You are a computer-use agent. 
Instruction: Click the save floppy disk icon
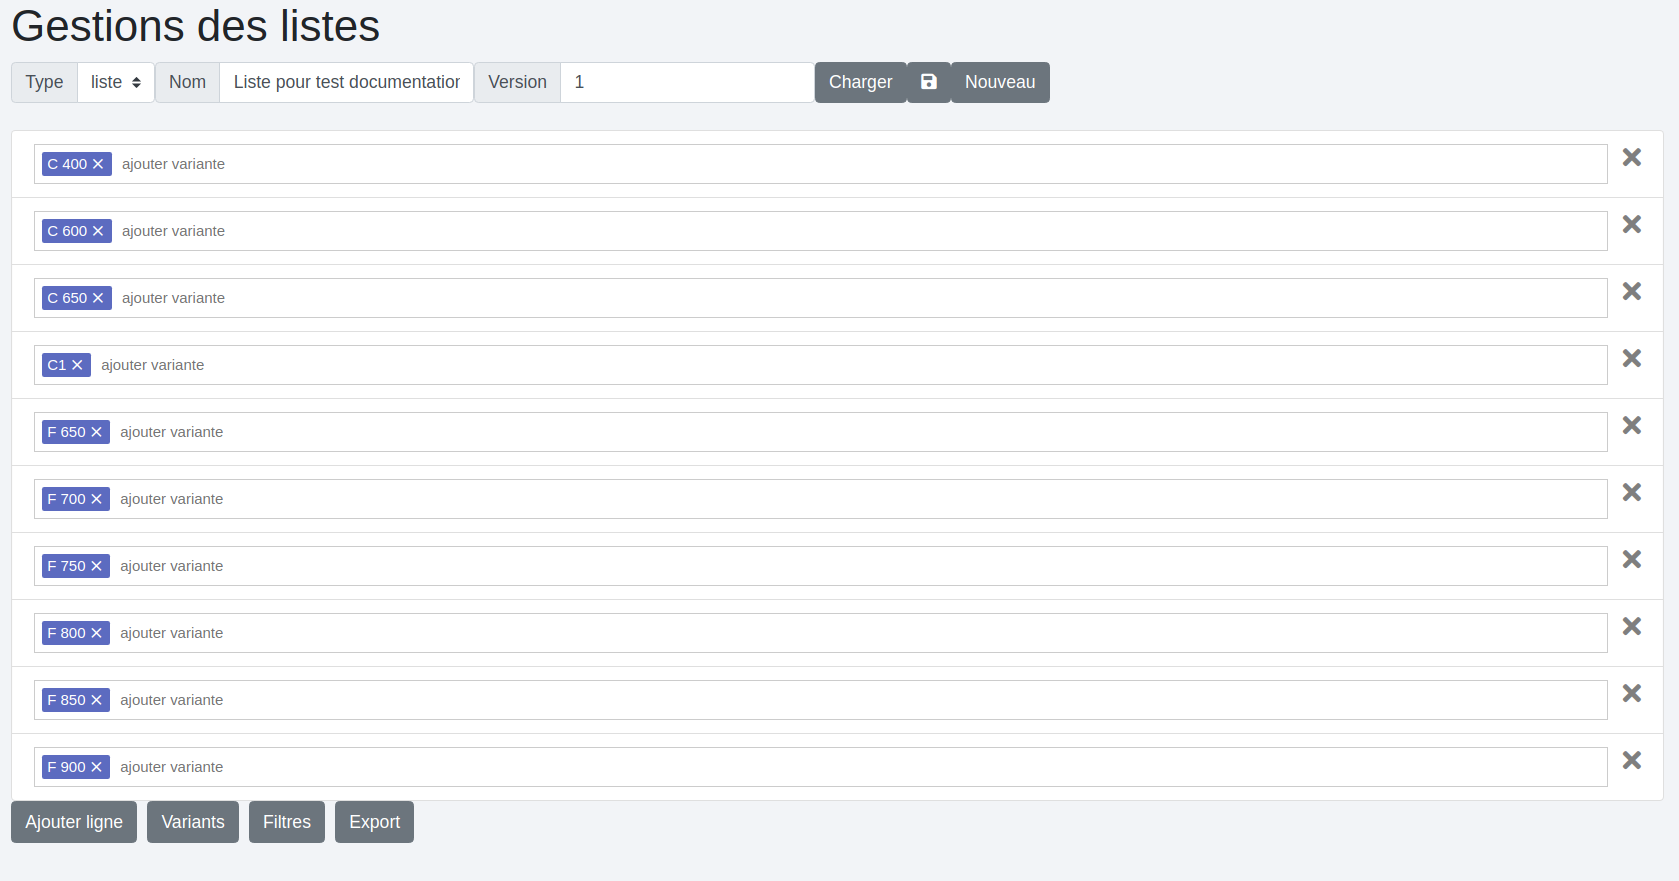[x=928, y=82]
